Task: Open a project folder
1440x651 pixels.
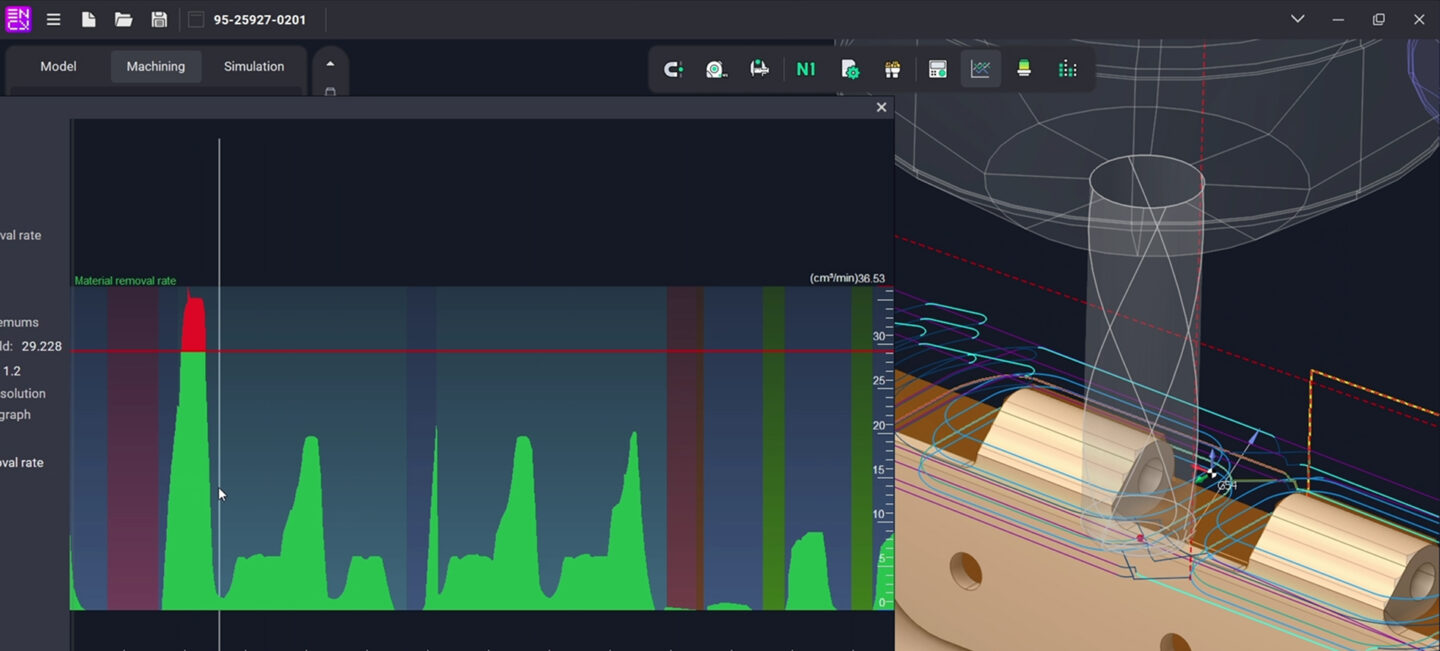Action: (x=123, y=20)
